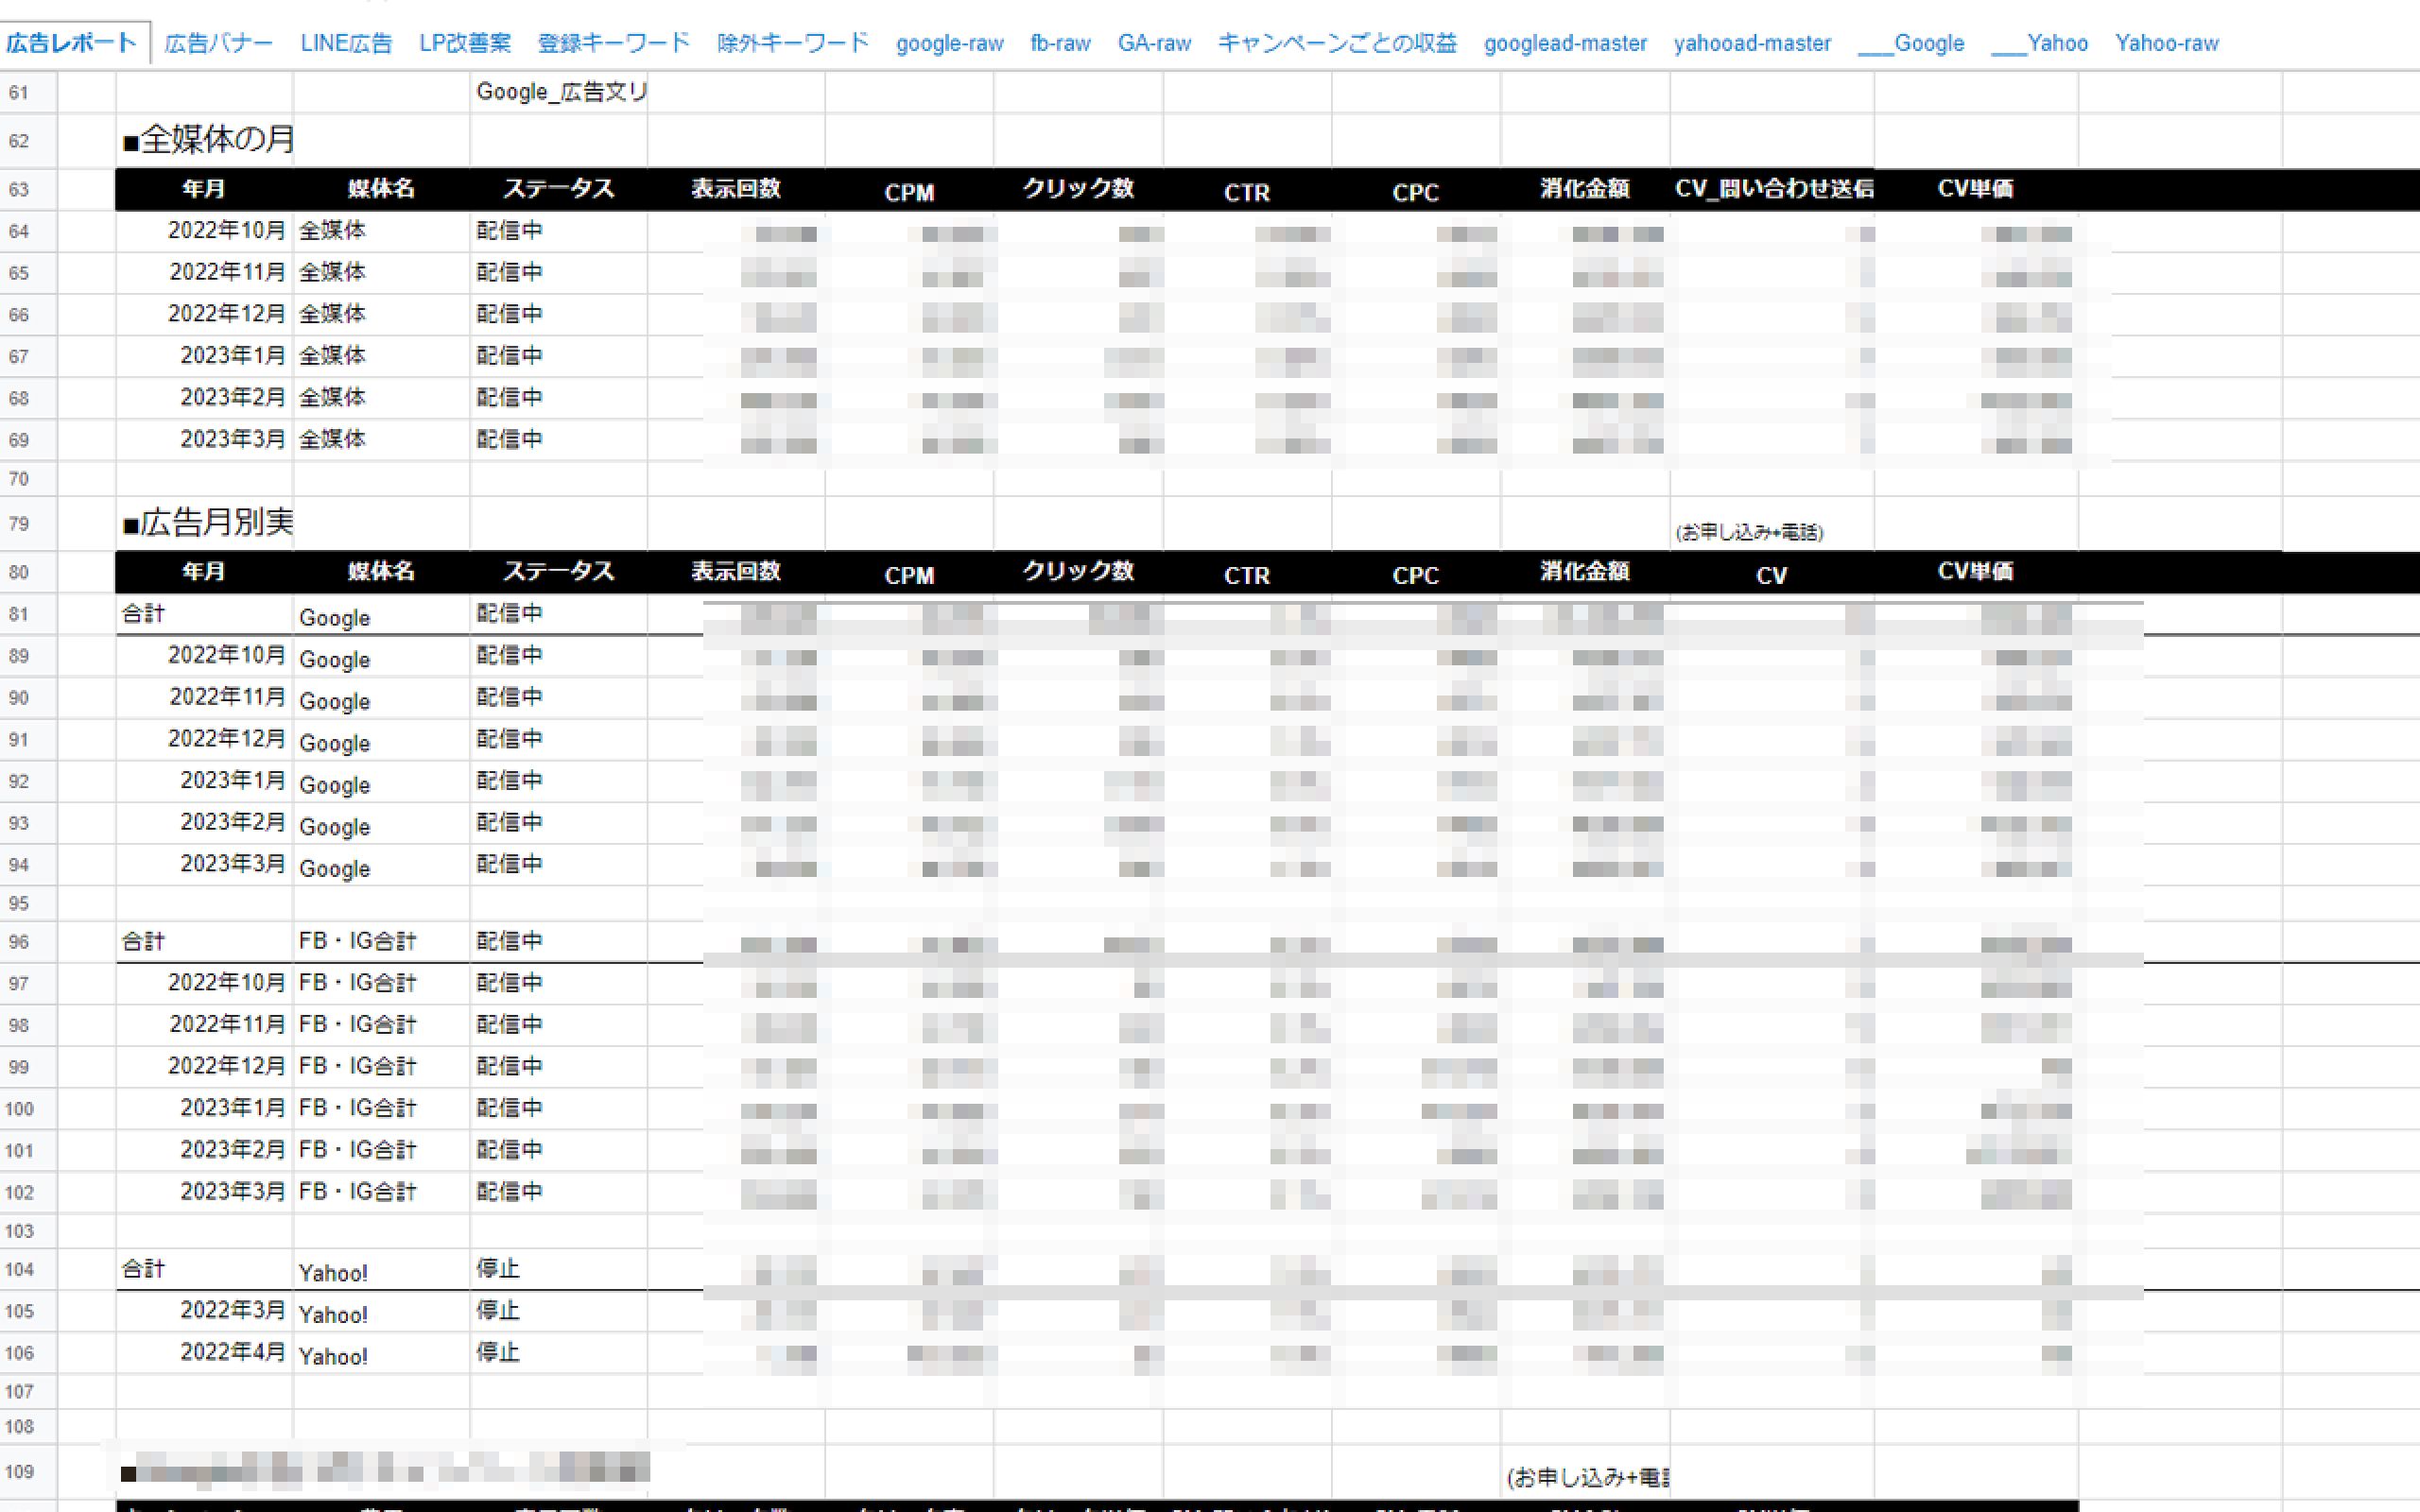Switch to the LINE広告 tab
The image size is (2420, 1512).
346,43
